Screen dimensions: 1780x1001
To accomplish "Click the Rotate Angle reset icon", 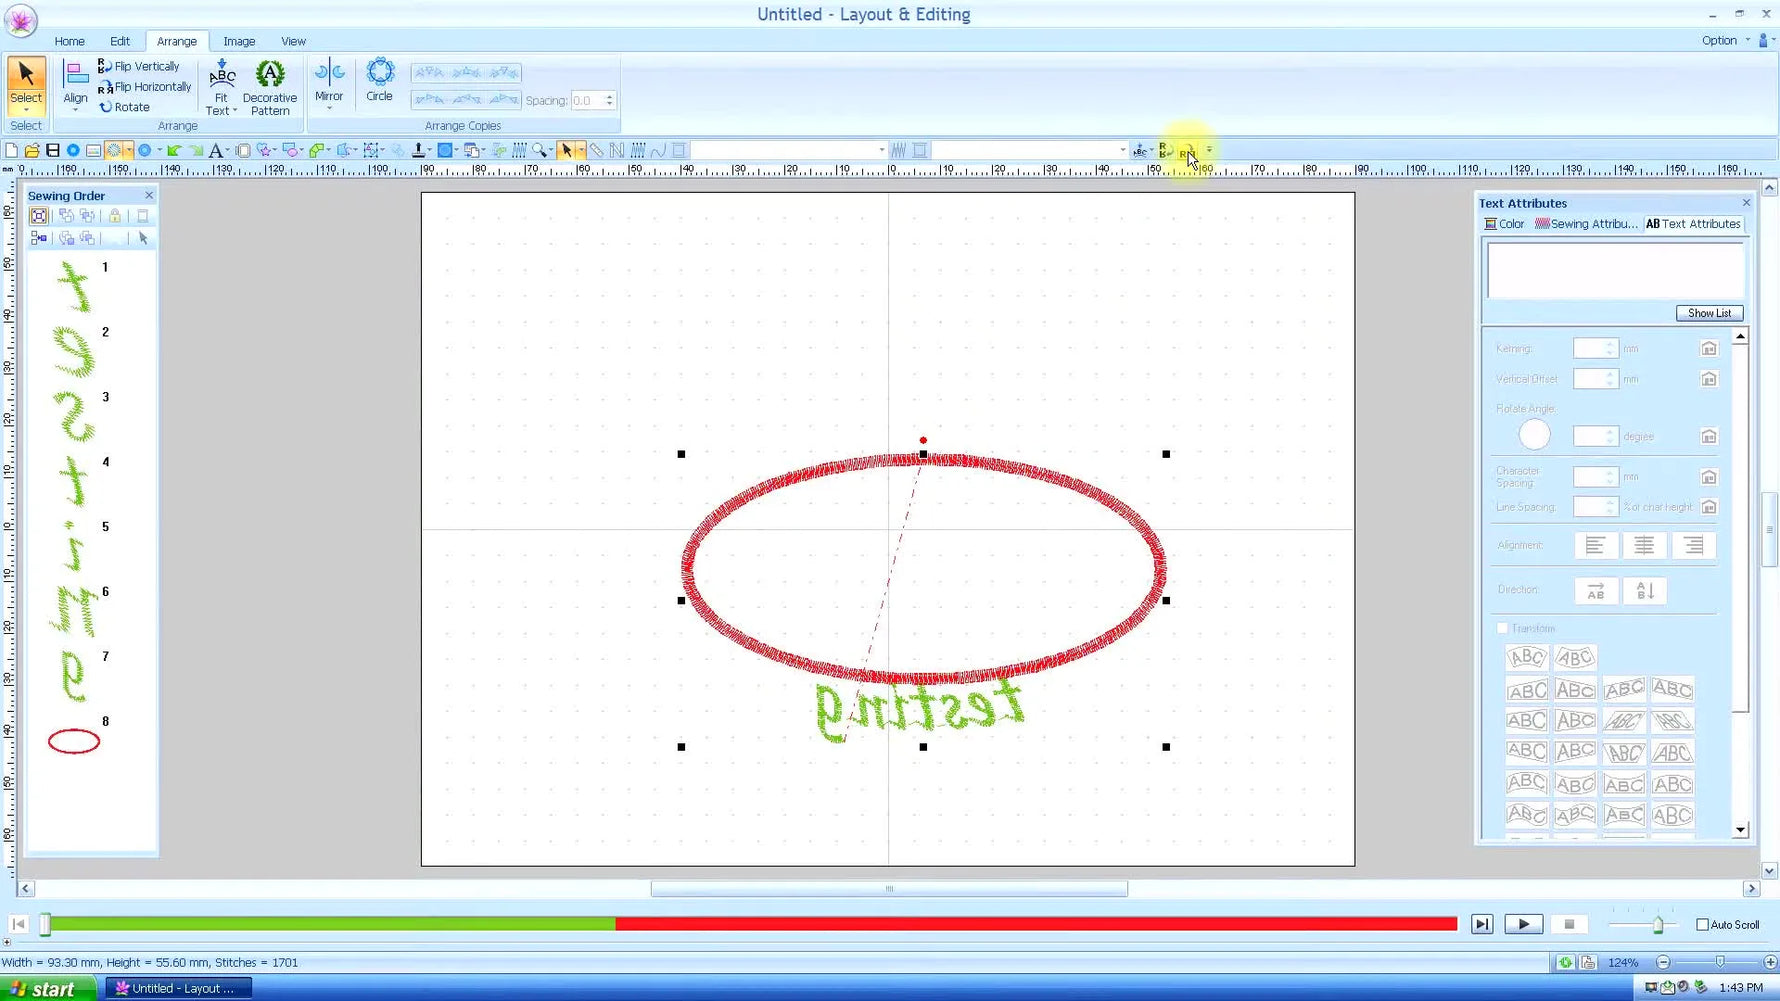I will [x=1709, y=436].
